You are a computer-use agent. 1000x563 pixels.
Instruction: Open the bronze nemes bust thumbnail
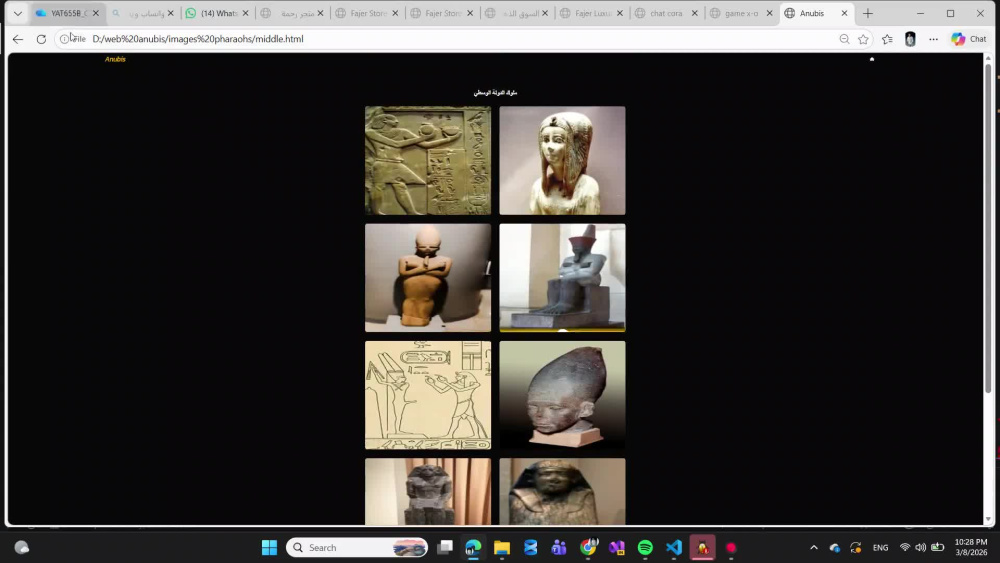[562, 491]
